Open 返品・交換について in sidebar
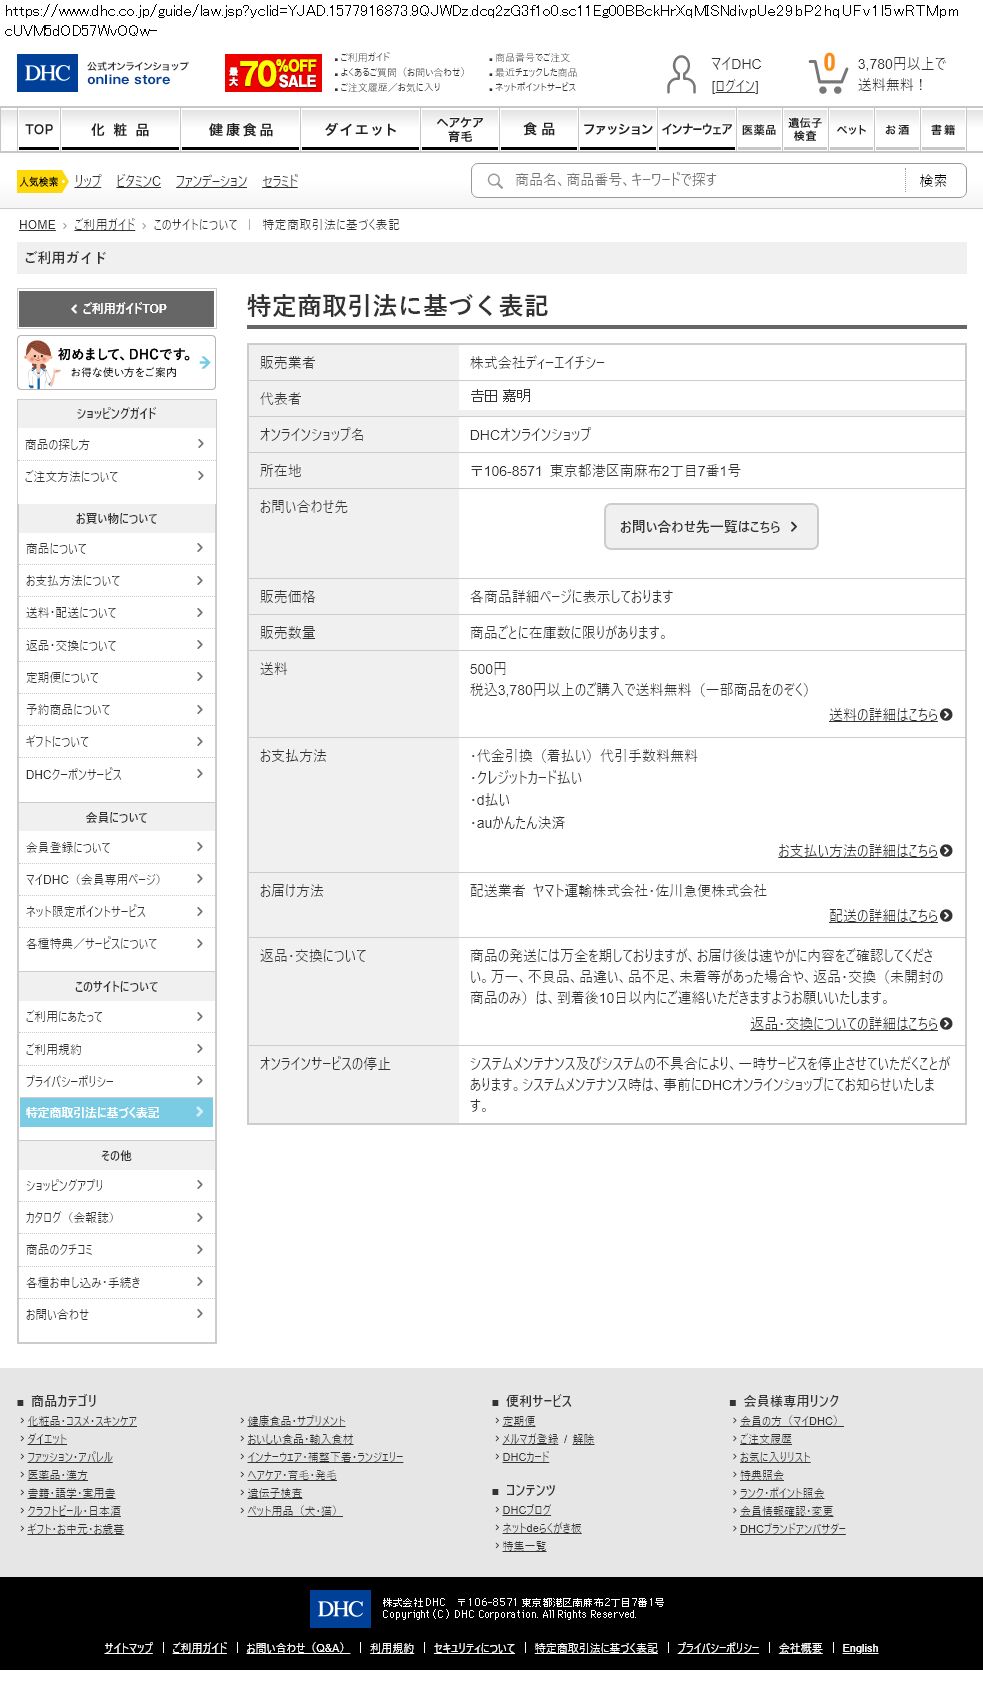The image size is (983, 1684). (116, 645)
